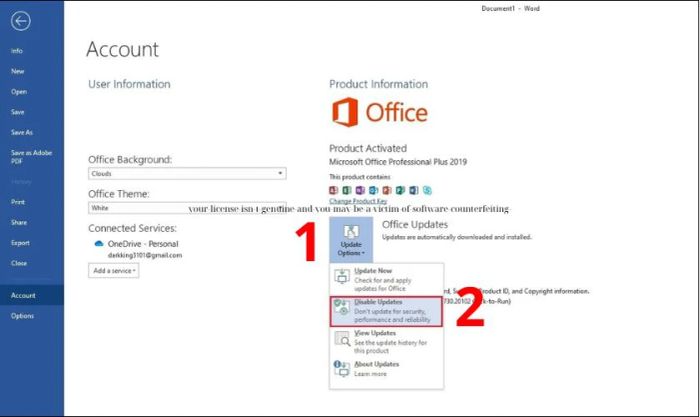This screenshot has height=417, width=700.
Task: Toggle the Update Options dropdown button
Action: coord(351,240)
